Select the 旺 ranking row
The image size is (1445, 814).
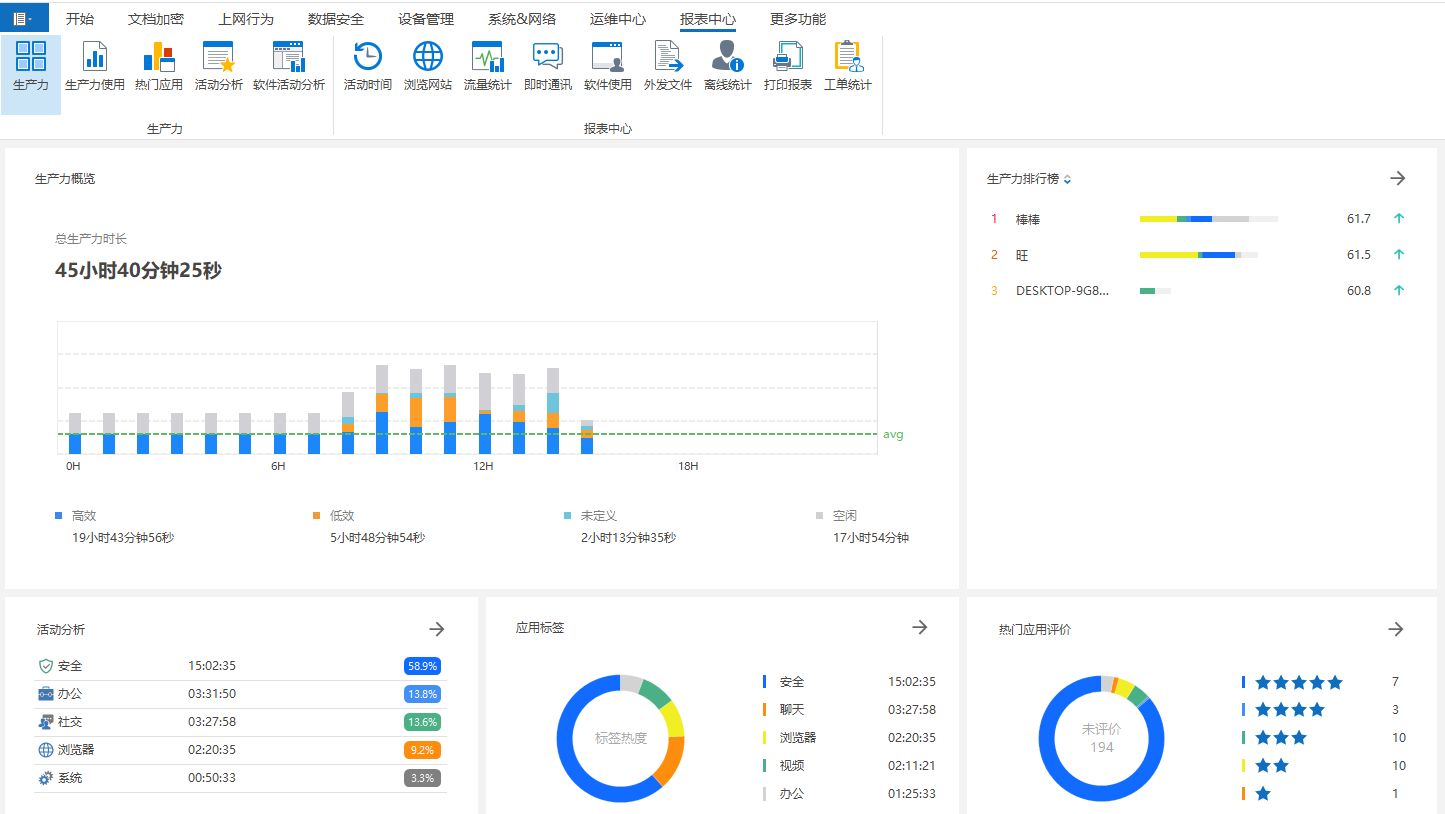click(x=1198, y=255)
